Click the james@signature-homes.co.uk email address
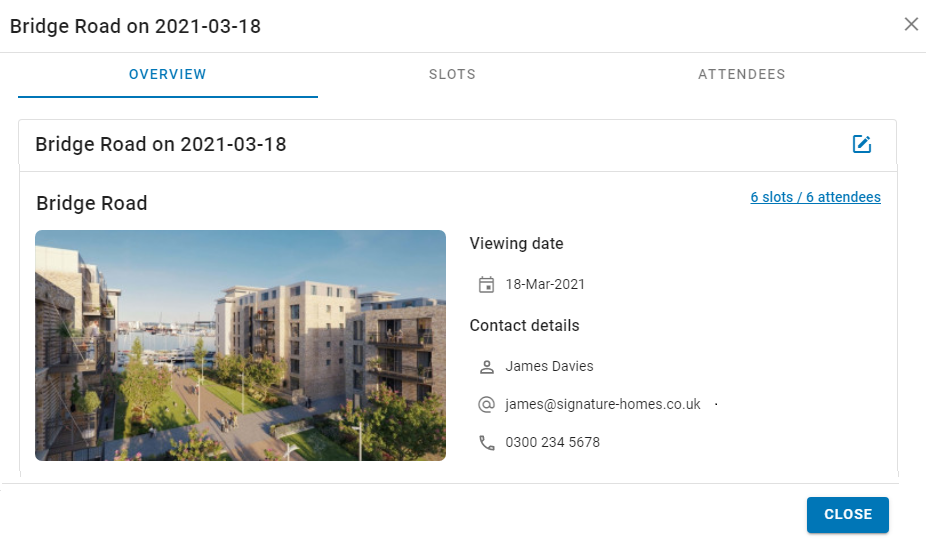 [x=602, y=404]
